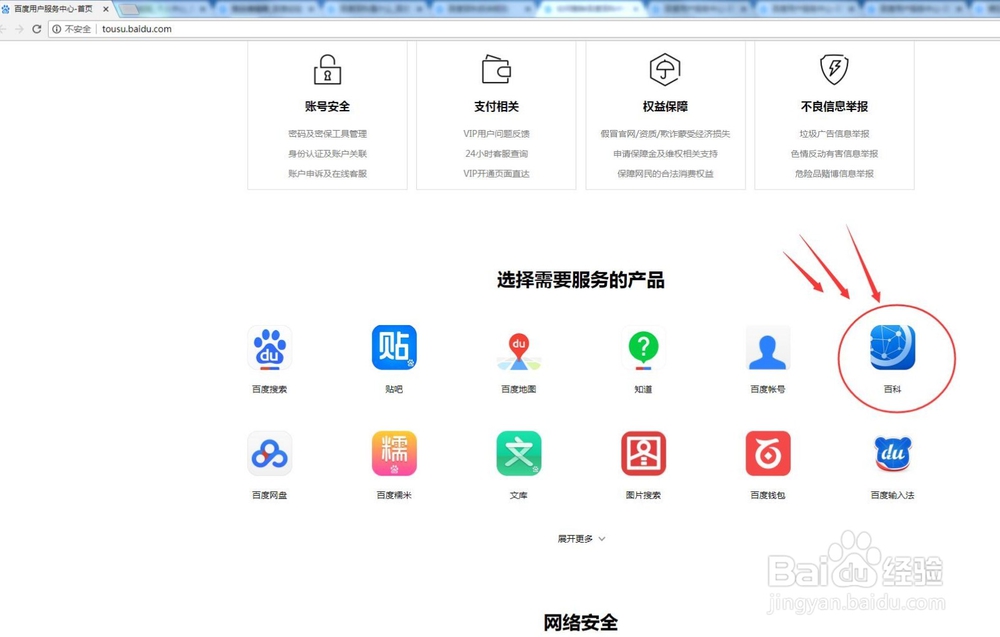This screenshot has width=1000, height=637.
Task: Click the 百度钱包 label under icon
Action: 768,495
